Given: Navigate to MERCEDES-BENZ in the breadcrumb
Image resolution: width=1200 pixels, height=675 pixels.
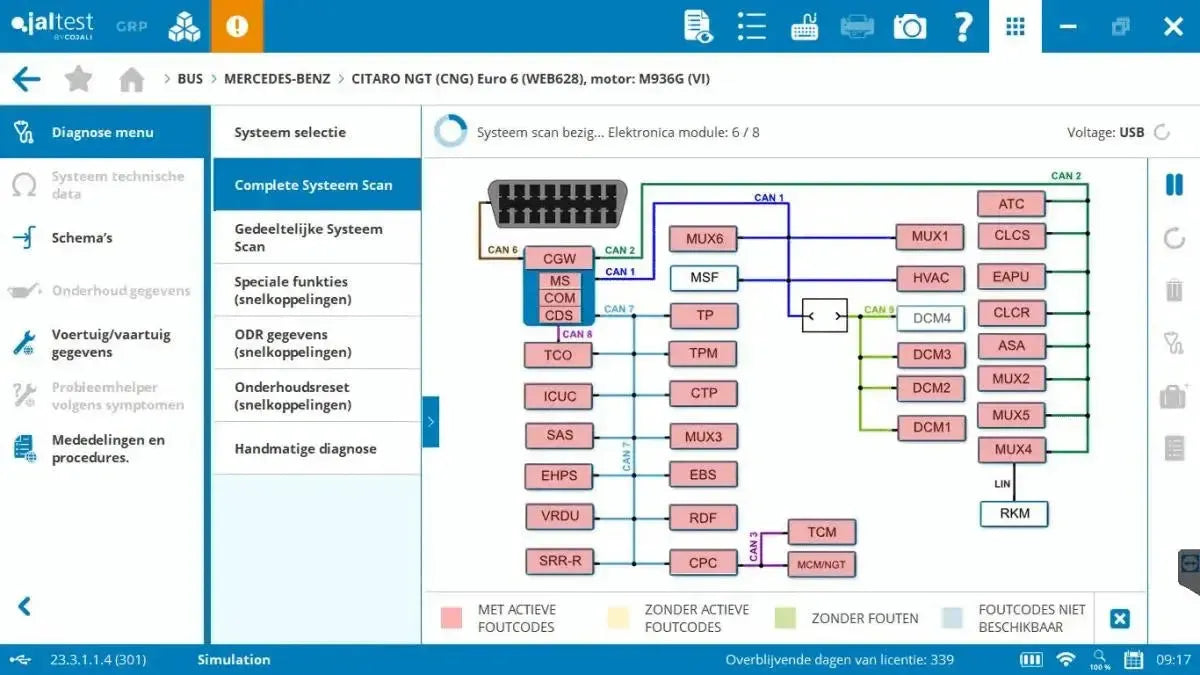Looking at the screenshot, I should tap(277, 78).
